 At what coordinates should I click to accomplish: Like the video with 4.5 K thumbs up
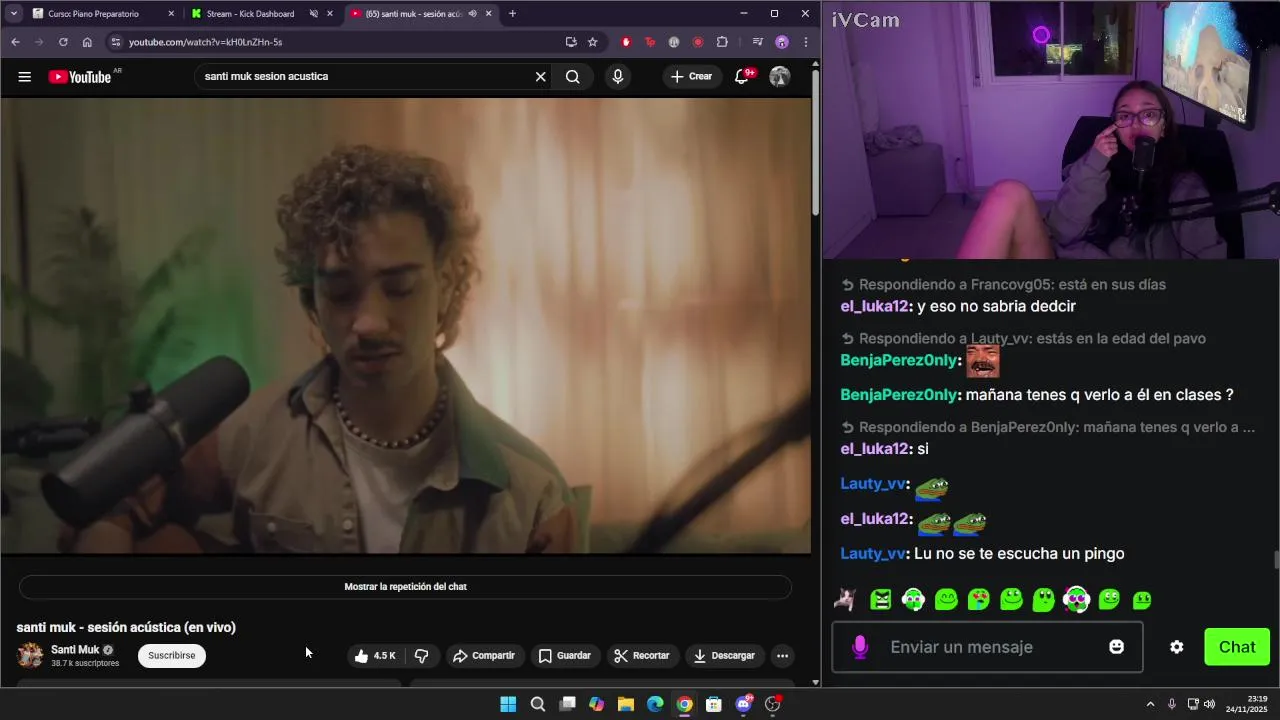[x=376, y=656]
